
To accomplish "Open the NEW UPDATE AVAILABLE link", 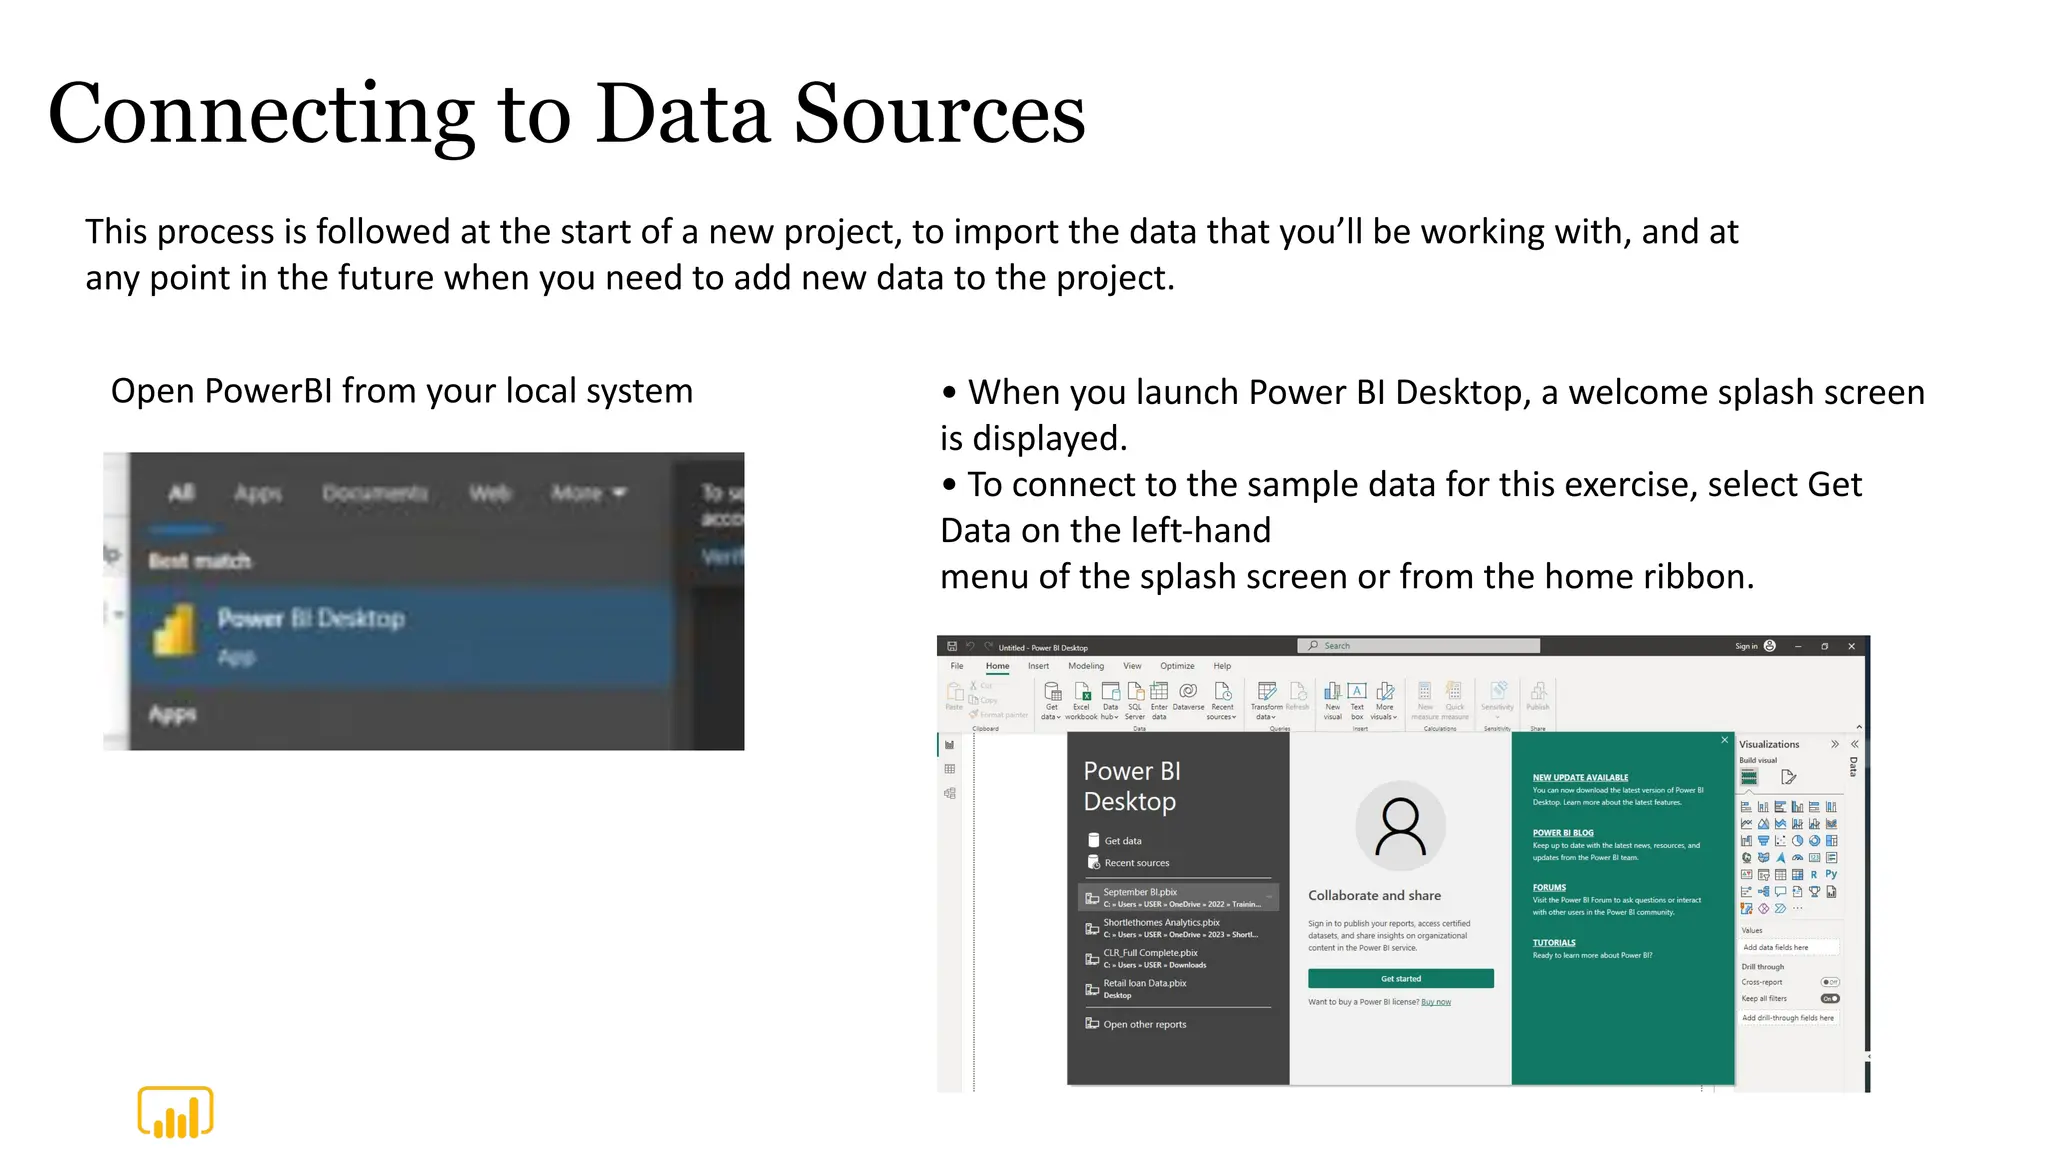I will (x=1580, y=777).
